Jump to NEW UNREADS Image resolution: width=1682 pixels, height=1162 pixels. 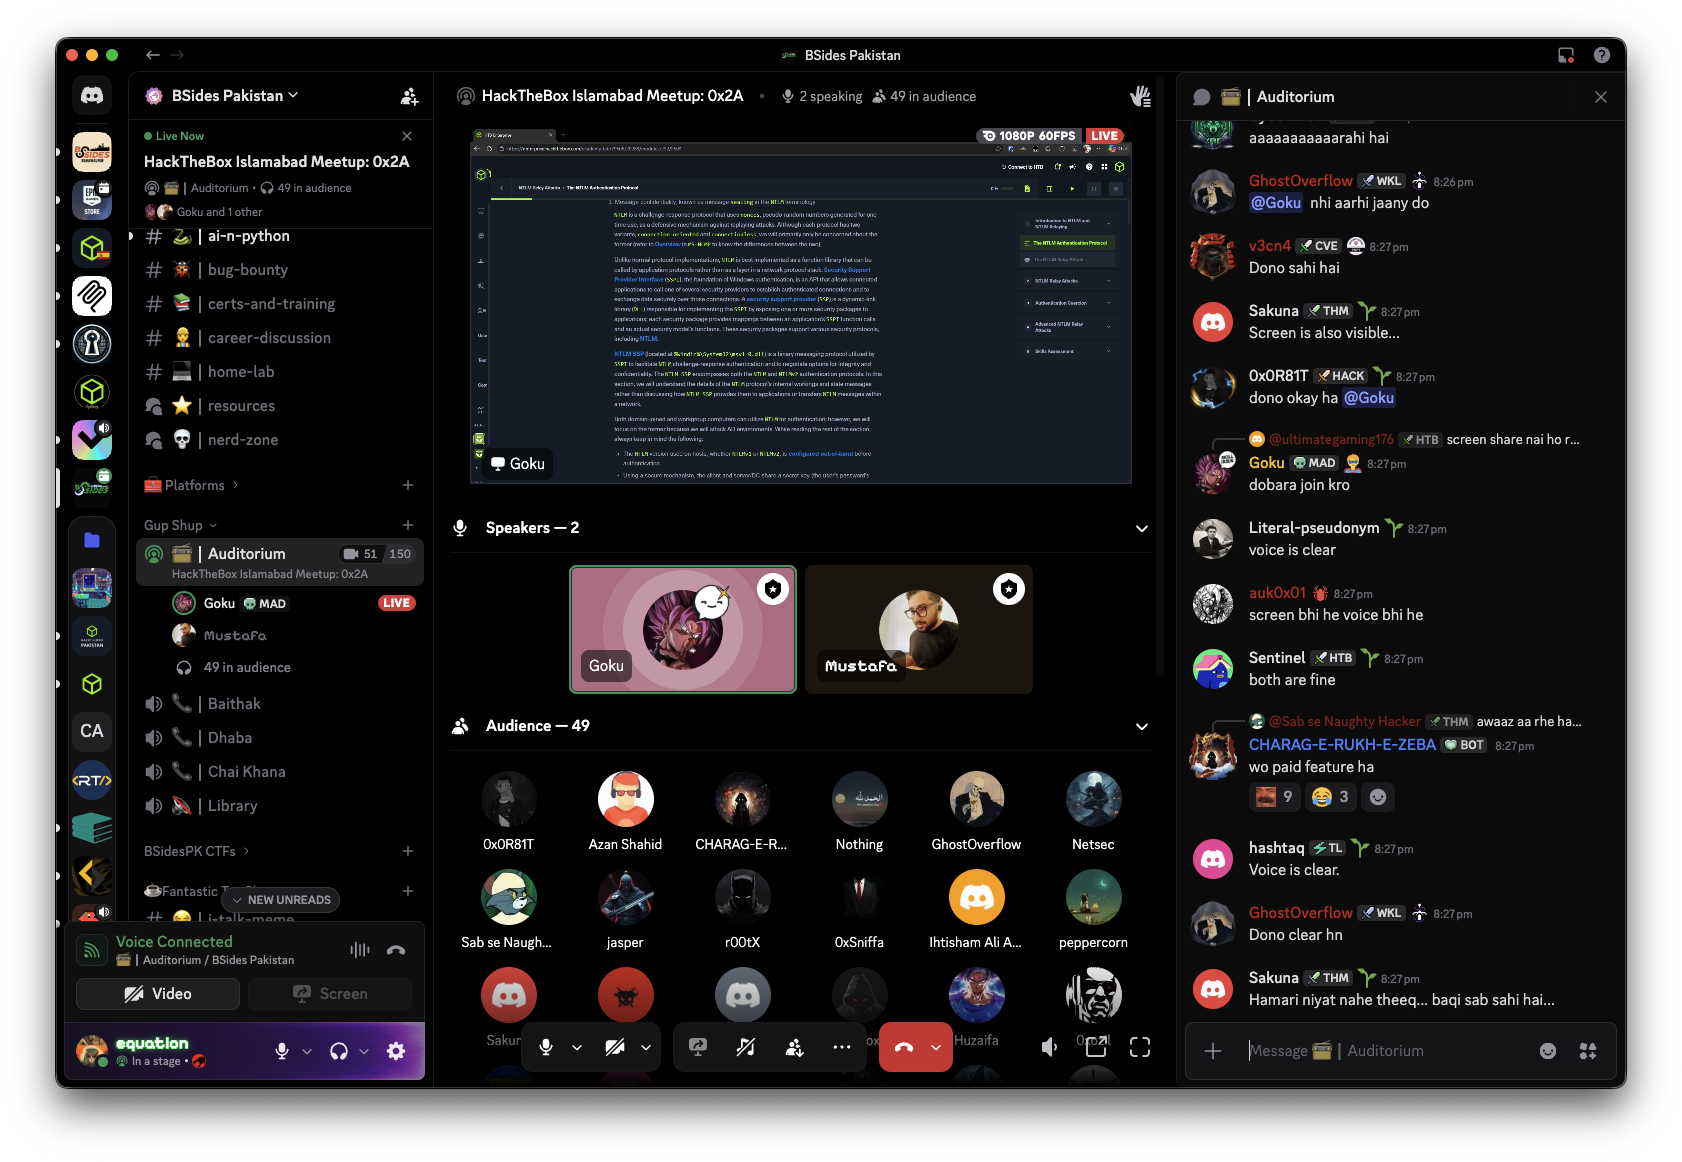[x=282, y=900]
